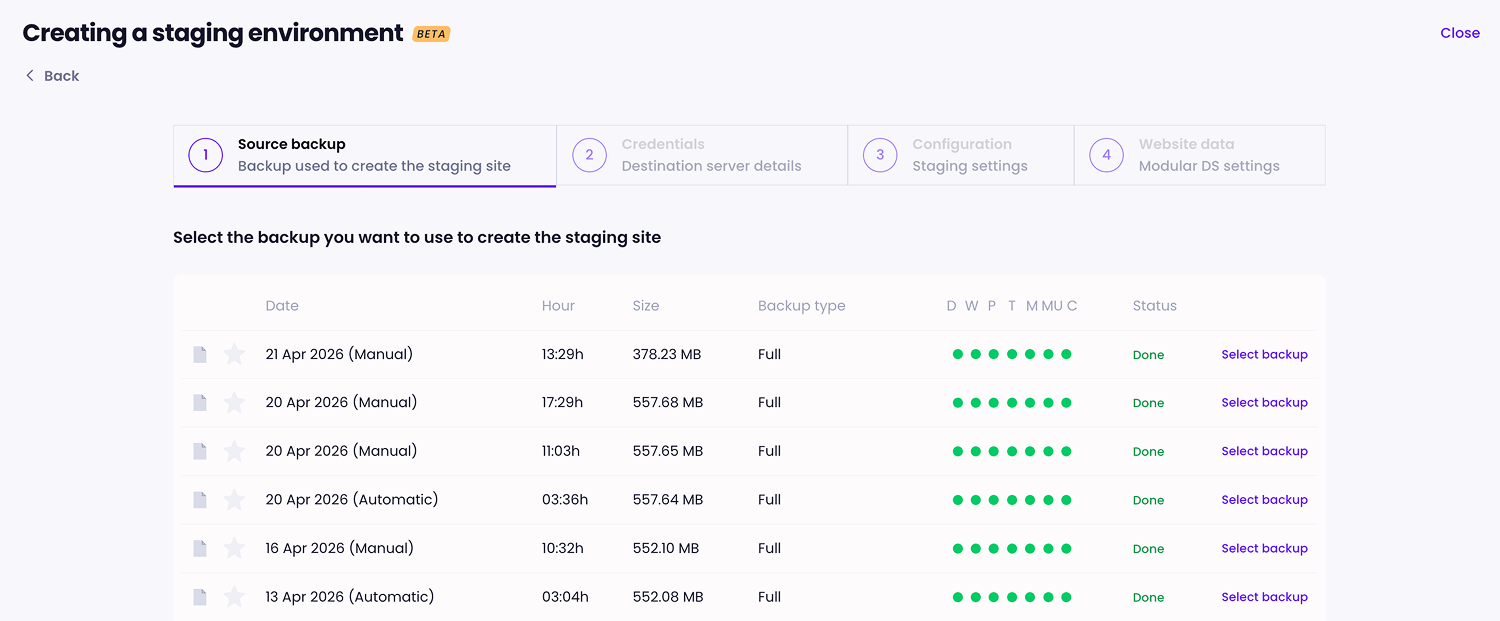
Task: Click the Hour column header
Action: pyautogui.click(x=558, y=306)
